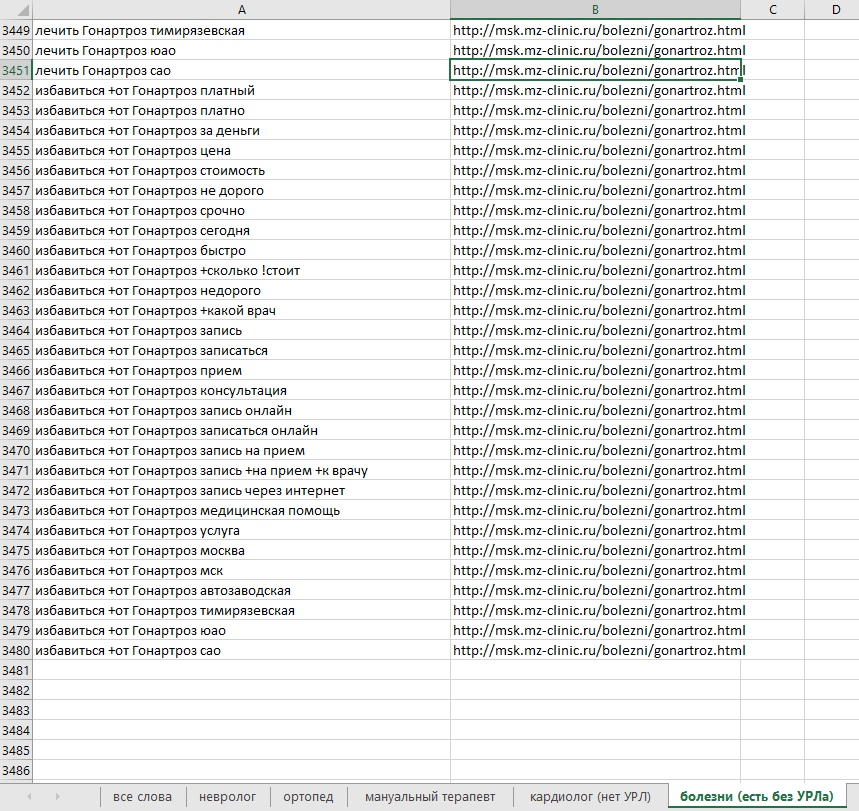Select row 3451 header
The width and height of the screenshot is (859, 811).
click(16, 70)
